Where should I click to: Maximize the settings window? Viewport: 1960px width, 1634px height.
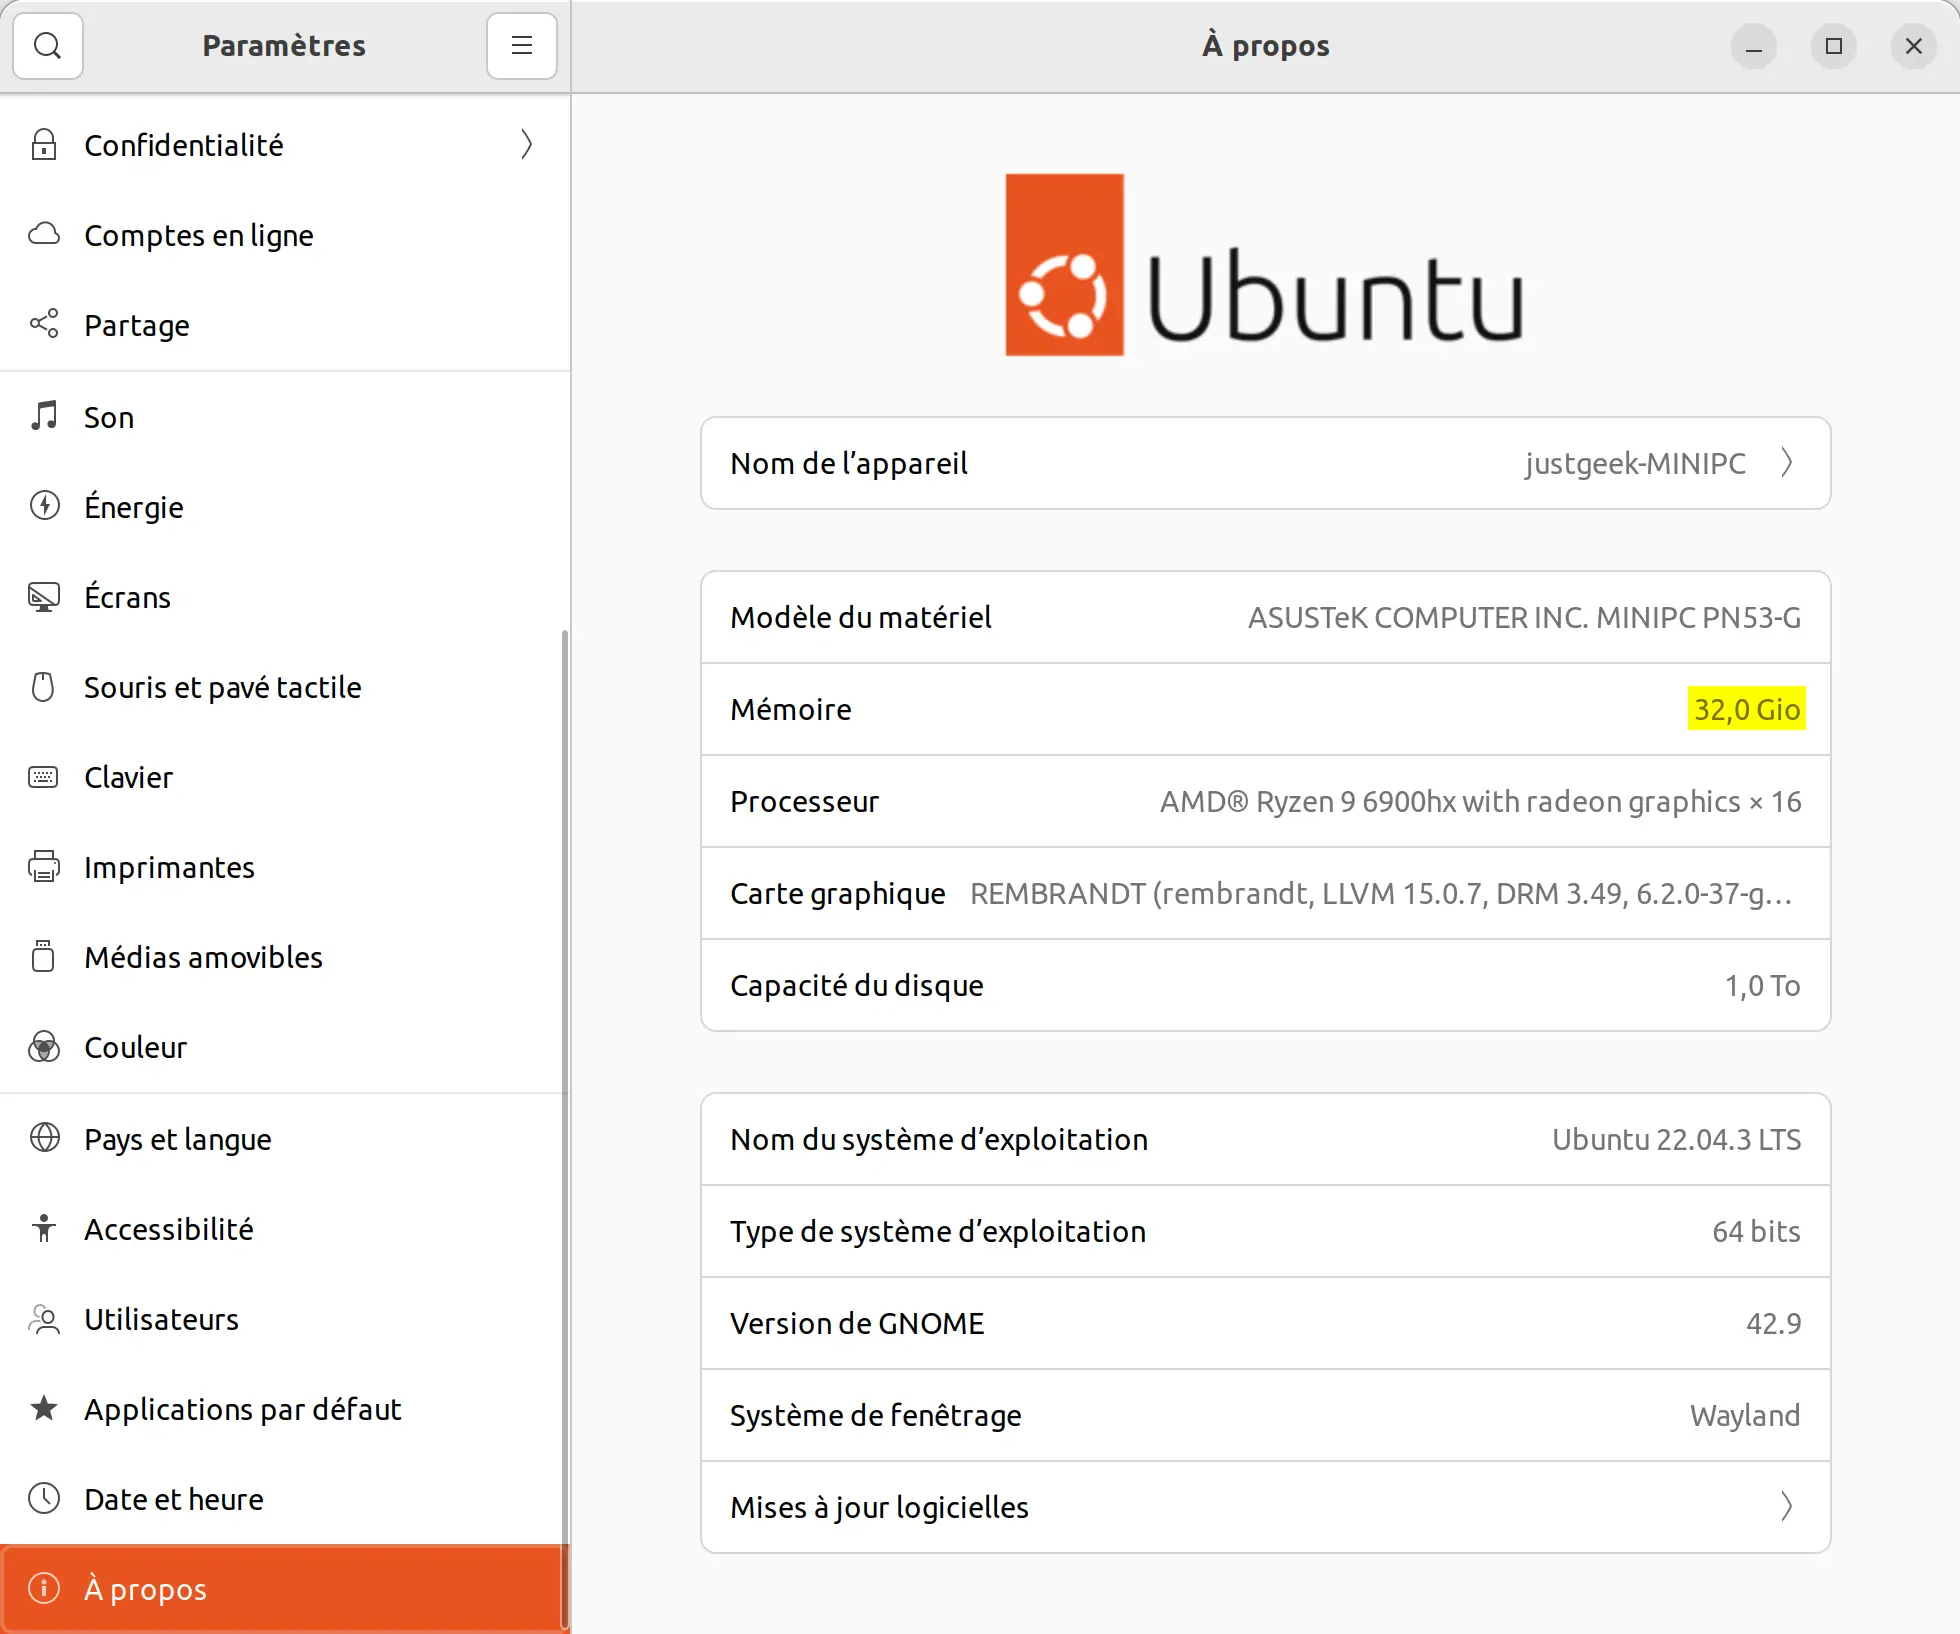click(1833, 46)
